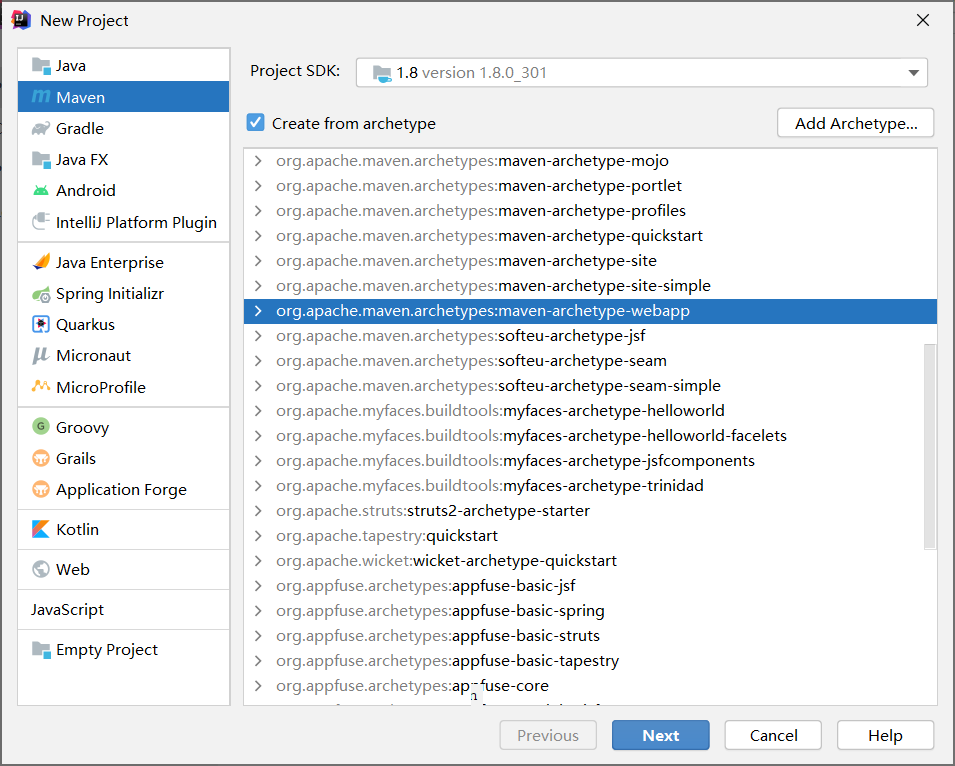
Task: Select Kotlin project type label
Action: tap(77, 529)
